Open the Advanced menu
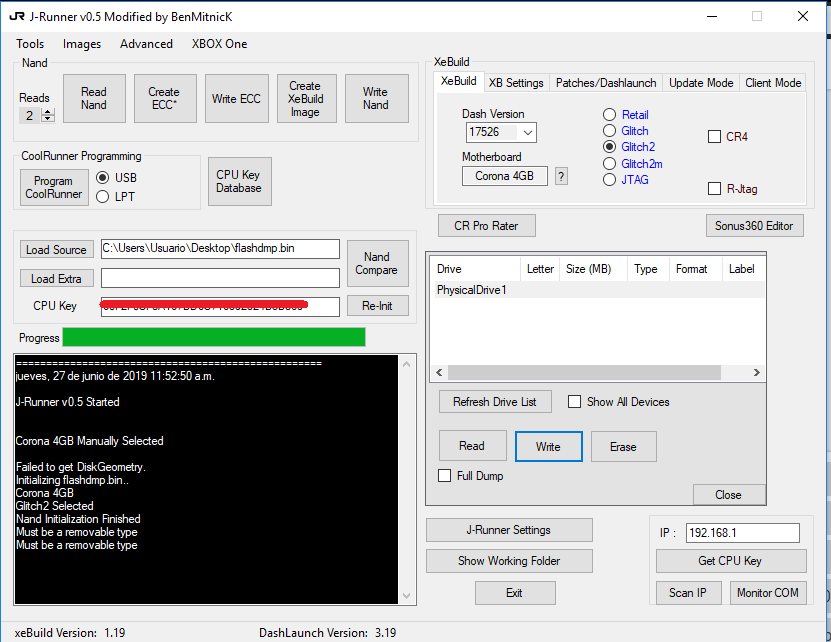This screenshot has width=831, height=642. point(146,44)
